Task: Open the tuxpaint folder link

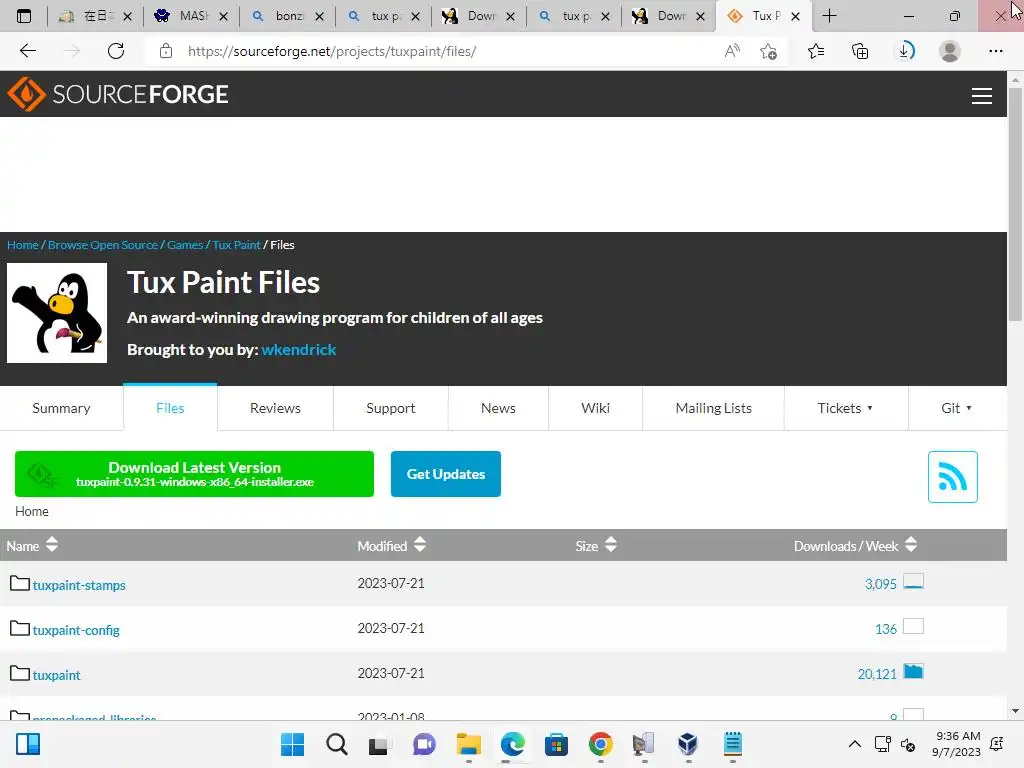Action: [x=56, y=675]
